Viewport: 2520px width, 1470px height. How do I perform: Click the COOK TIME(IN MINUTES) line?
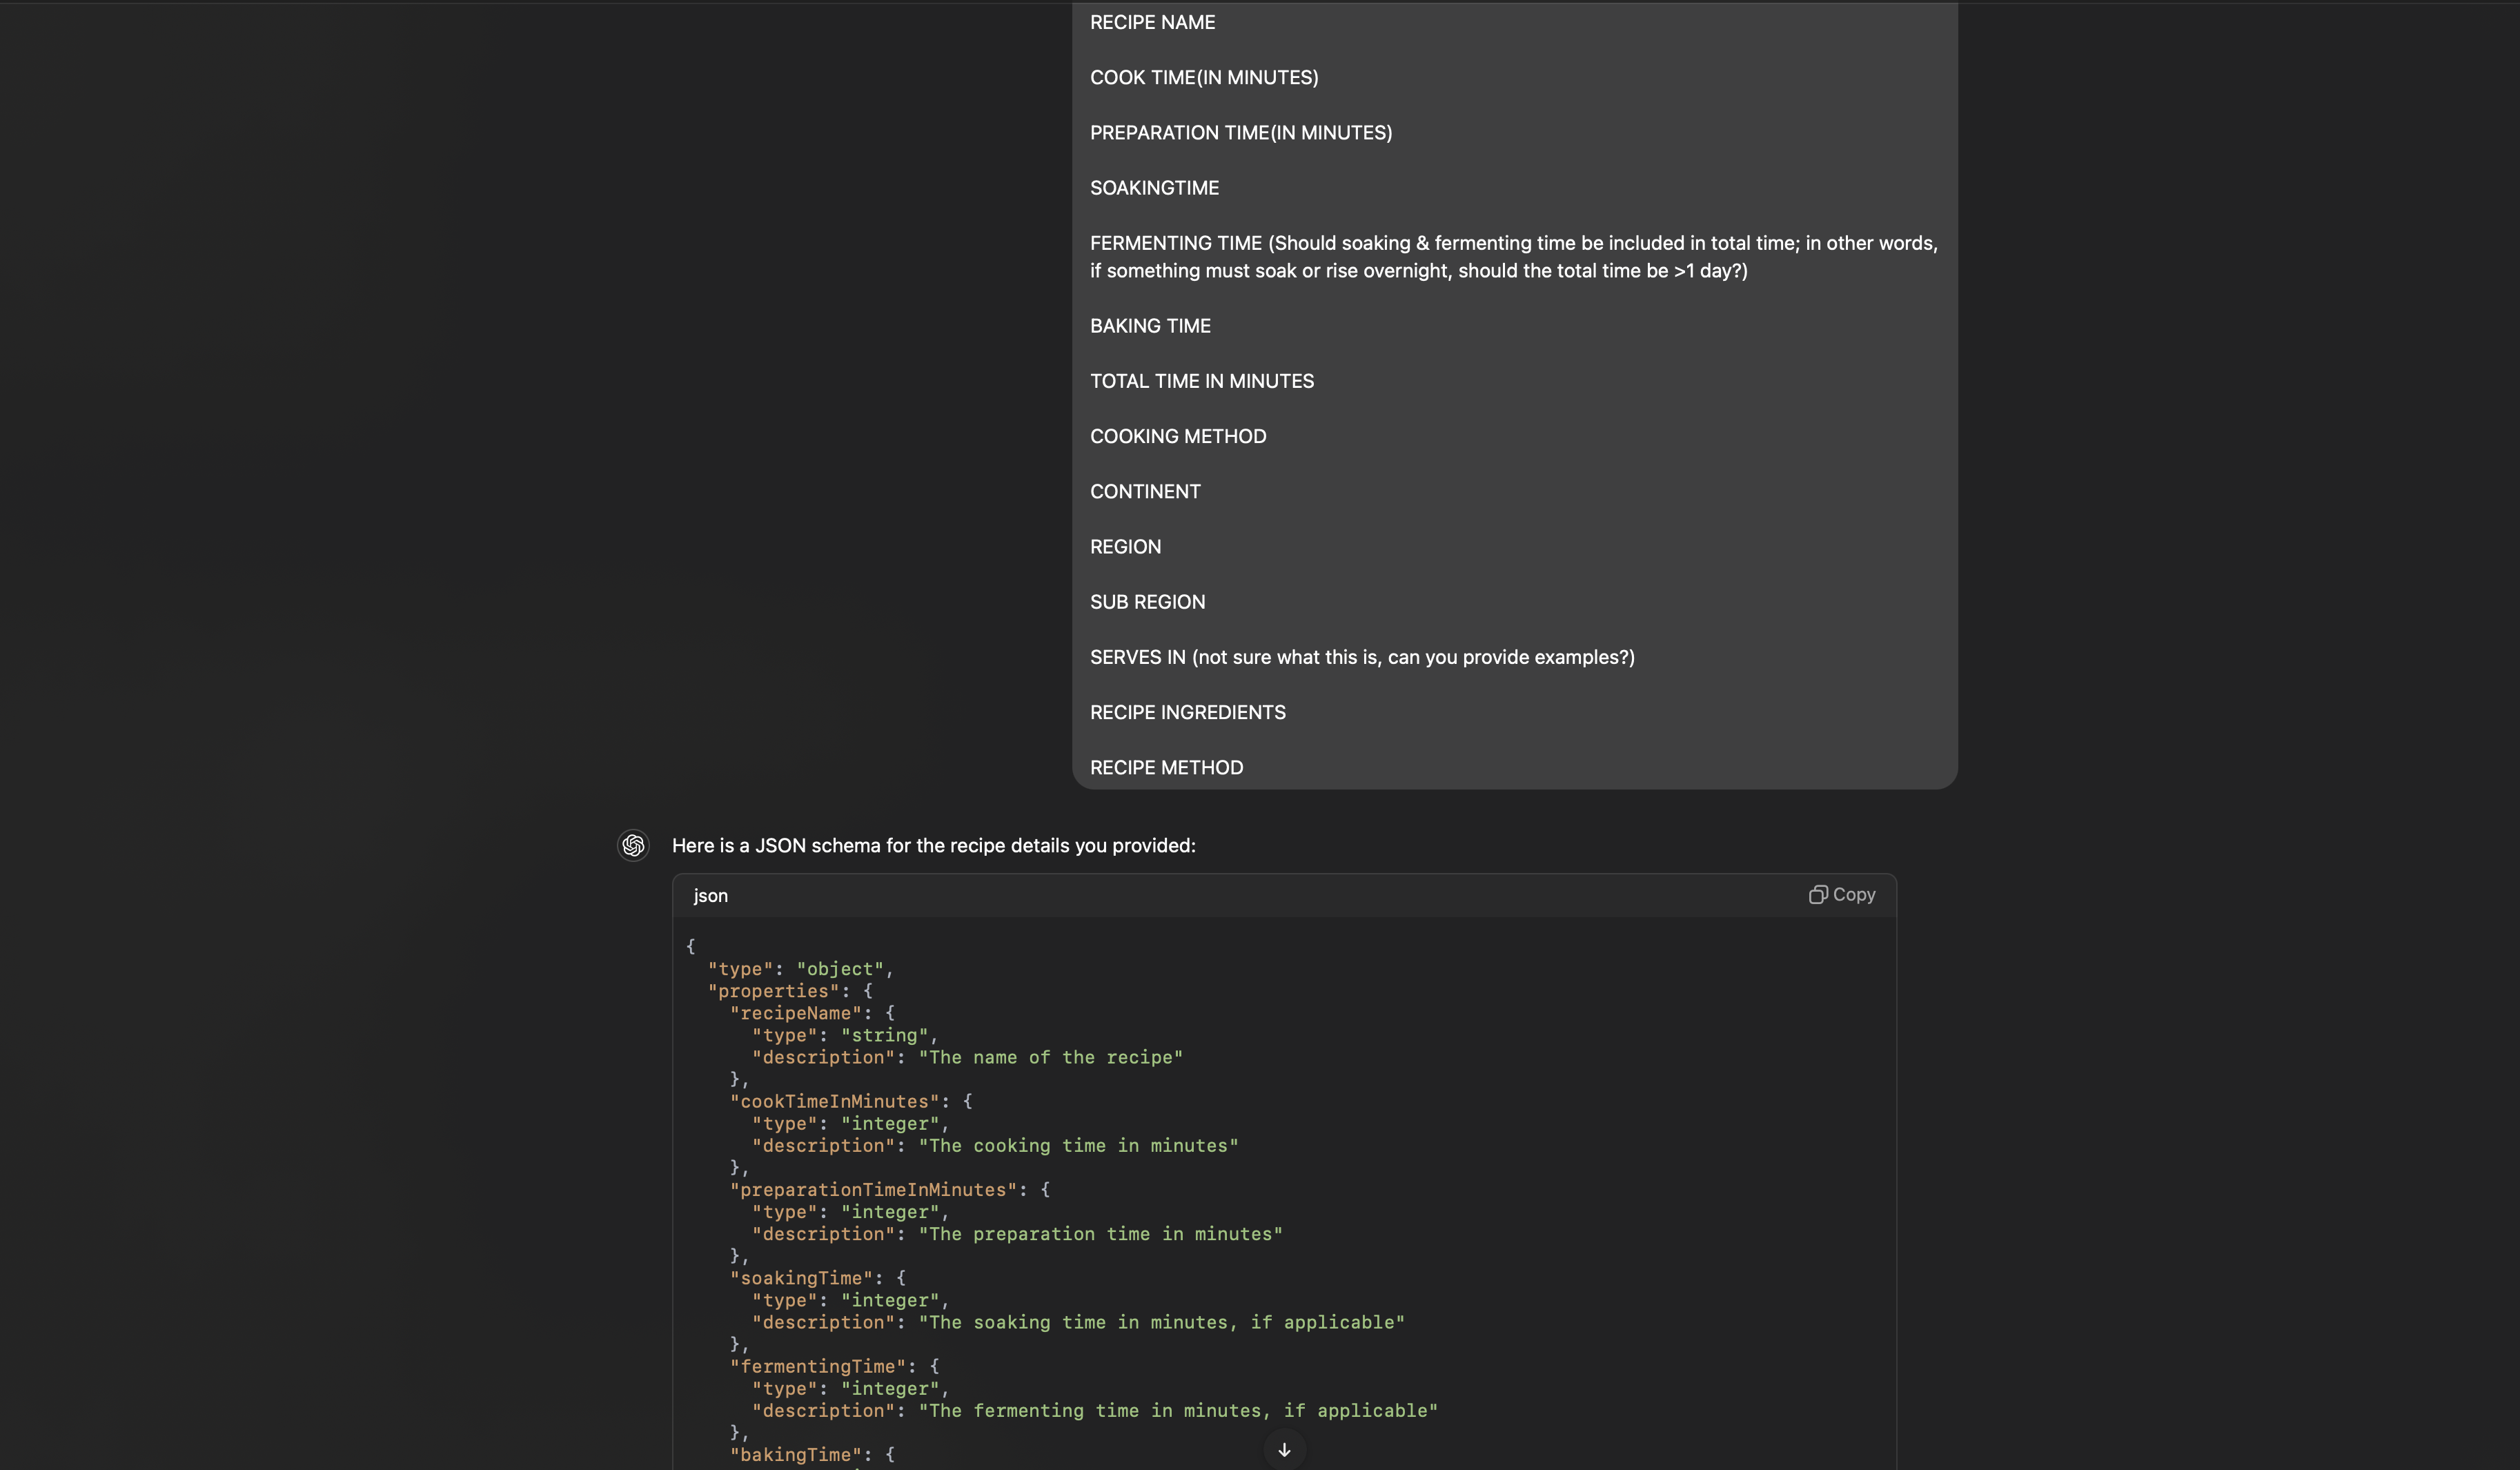[1204, 78]
